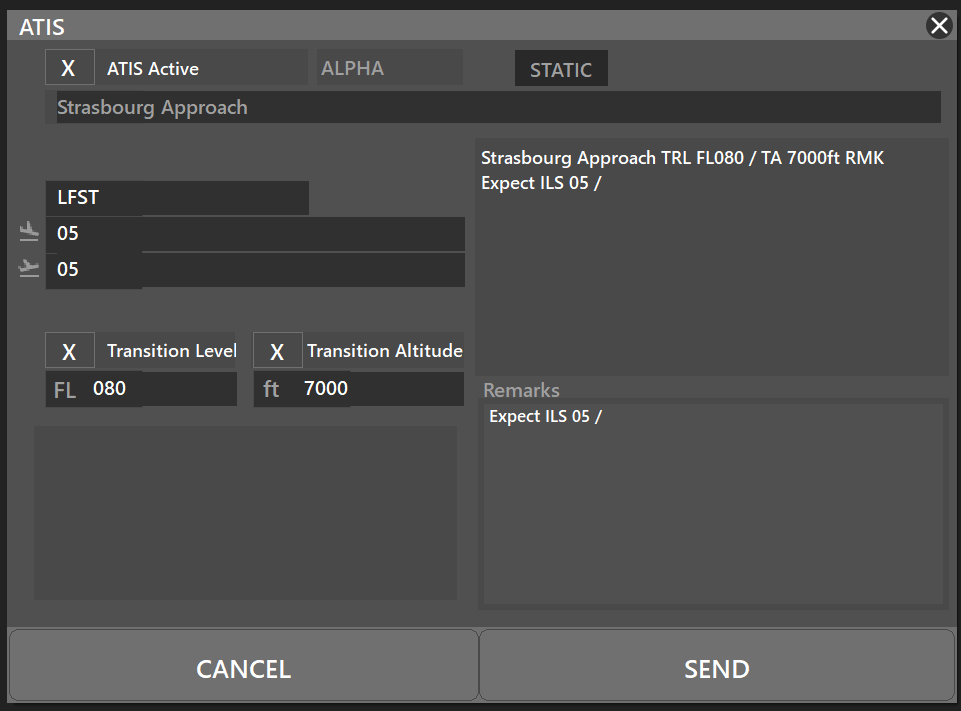This screenshot has height=711, width=961.
Task: Click inside the Remarks text box
Action: tap(713, 504)
